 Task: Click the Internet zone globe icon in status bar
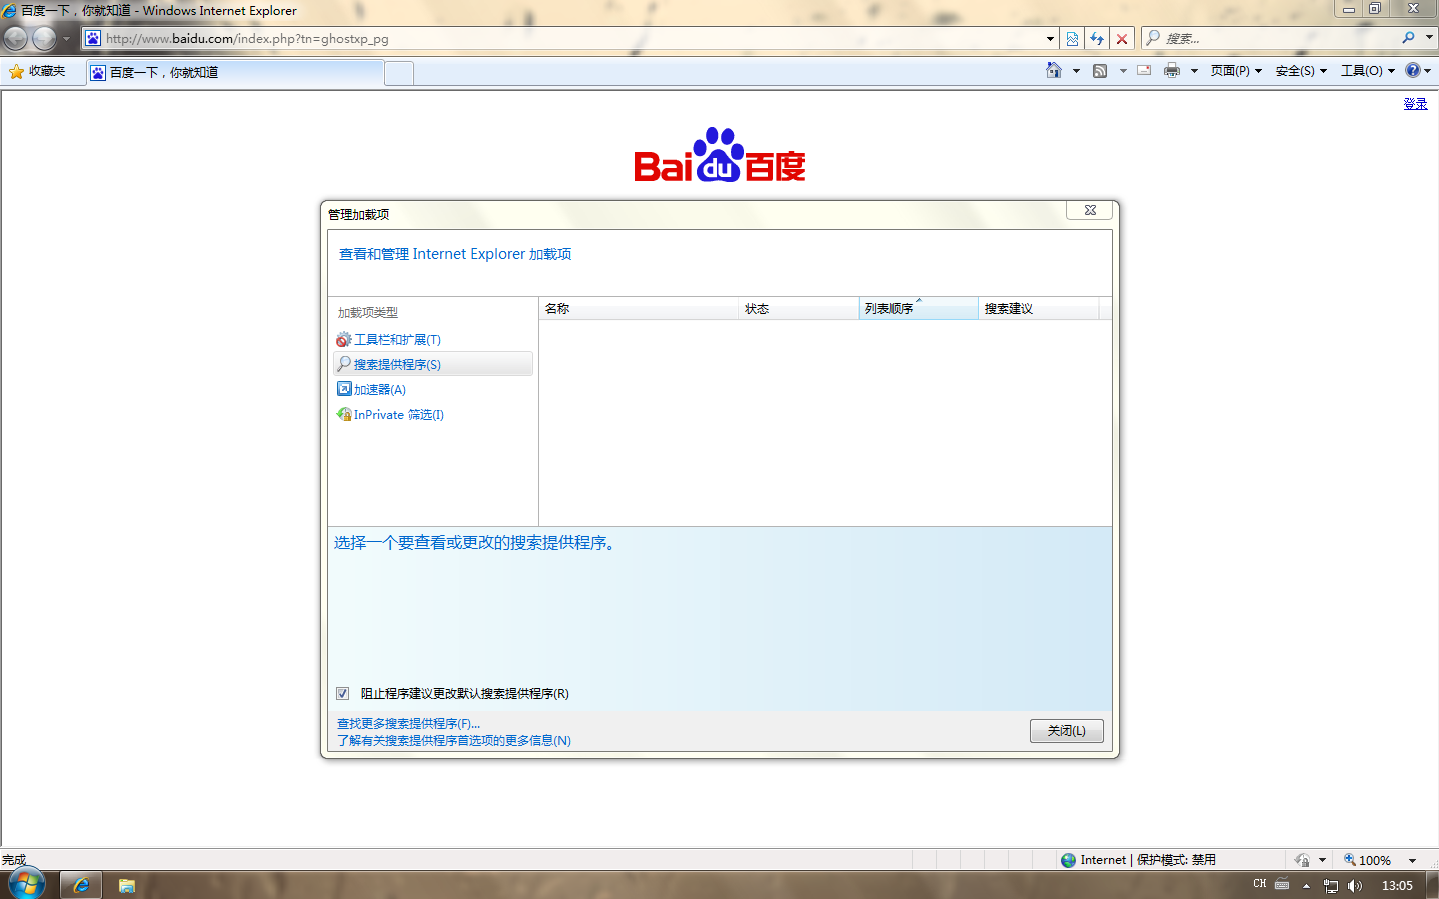pos(1068,860)
